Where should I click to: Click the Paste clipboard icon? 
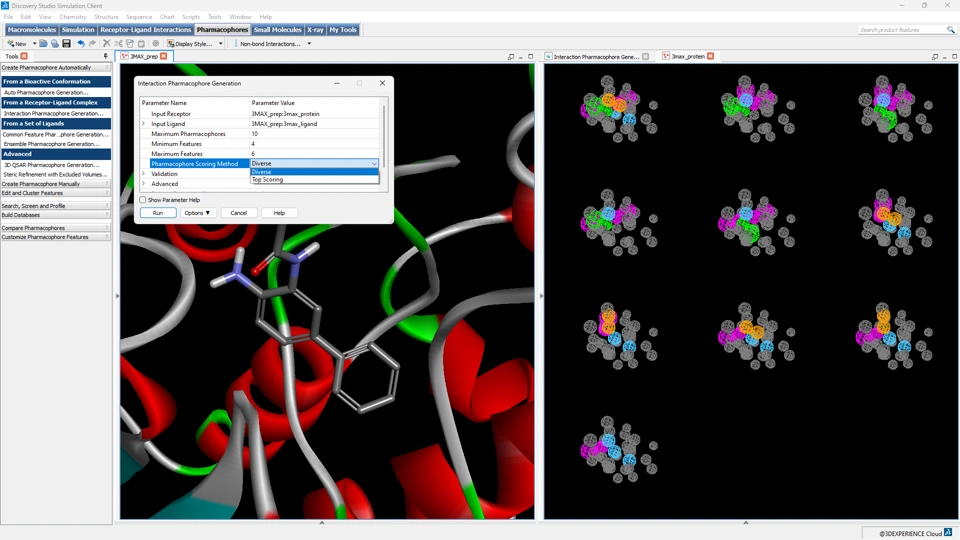point(141,43)
